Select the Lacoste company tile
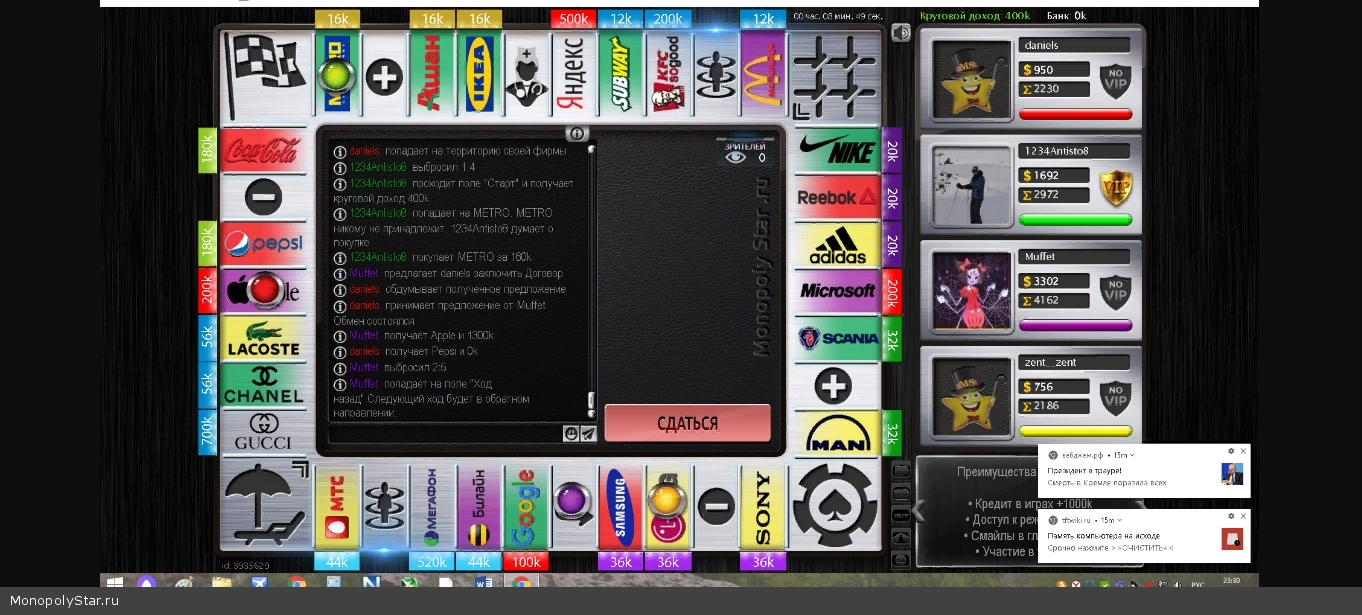This screenshot has width=1362, height=615. coord(263,339)
